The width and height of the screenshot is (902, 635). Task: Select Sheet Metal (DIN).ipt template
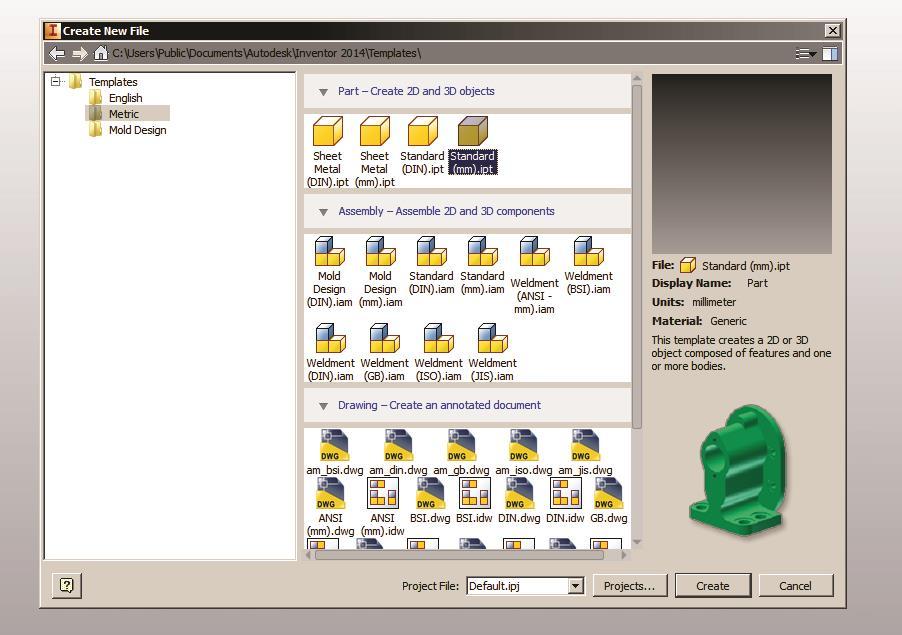tap(327, 151)
